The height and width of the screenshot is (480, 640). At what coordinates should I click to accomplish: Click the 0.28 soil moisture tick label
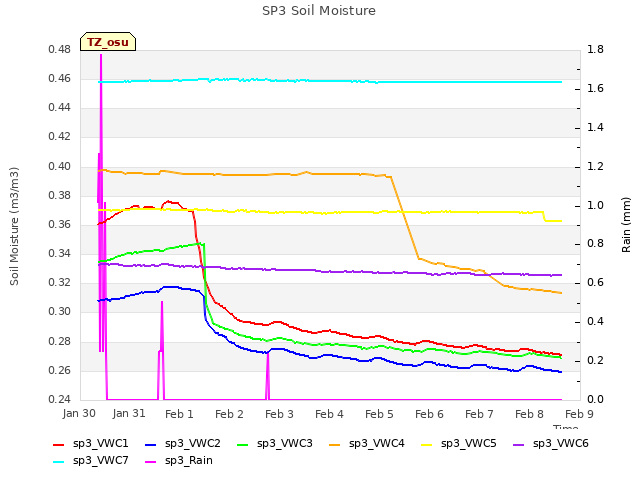[x=60, y=341]
